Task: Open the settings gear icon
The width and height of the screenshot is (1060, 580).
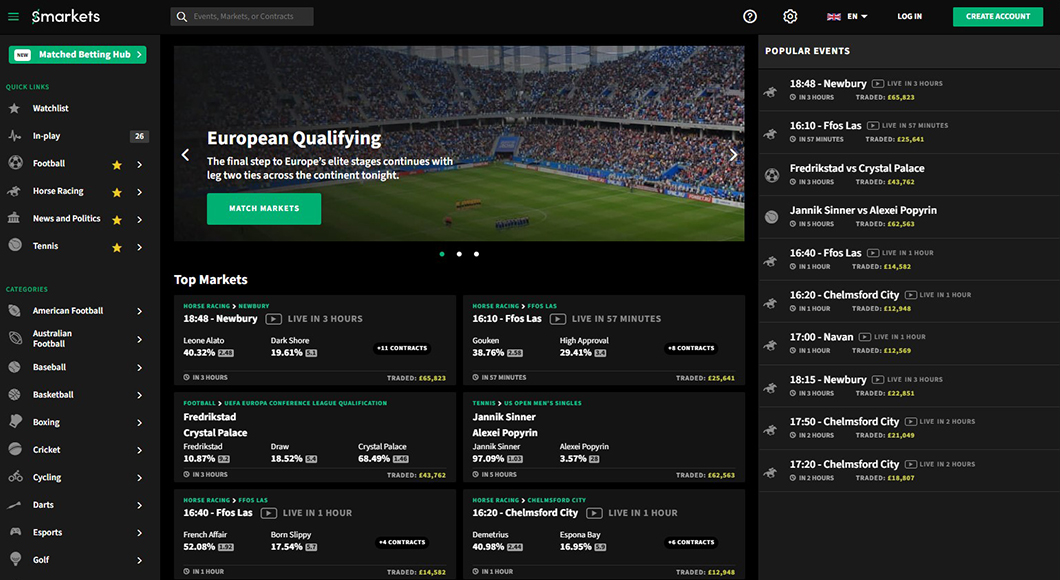Action: tap(790, 16)
